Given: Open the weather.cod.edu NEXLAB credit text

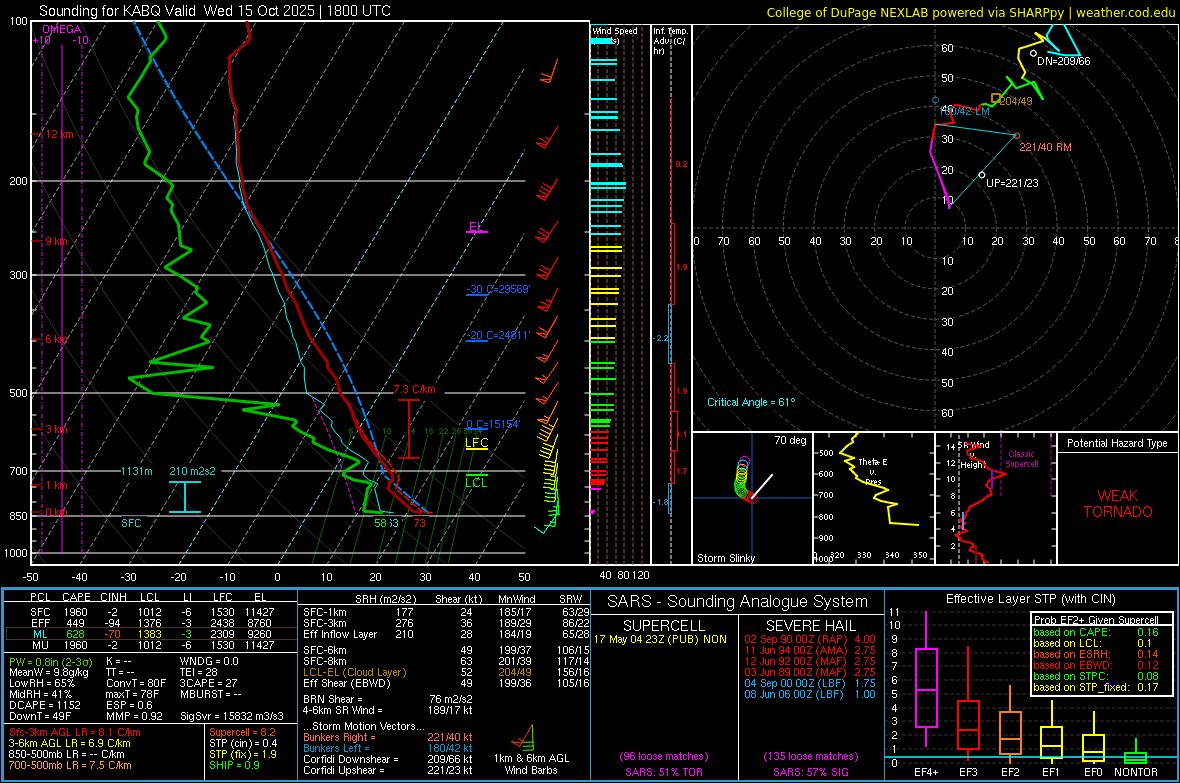Looking at the screenshot, I should (x=971, y=12).
